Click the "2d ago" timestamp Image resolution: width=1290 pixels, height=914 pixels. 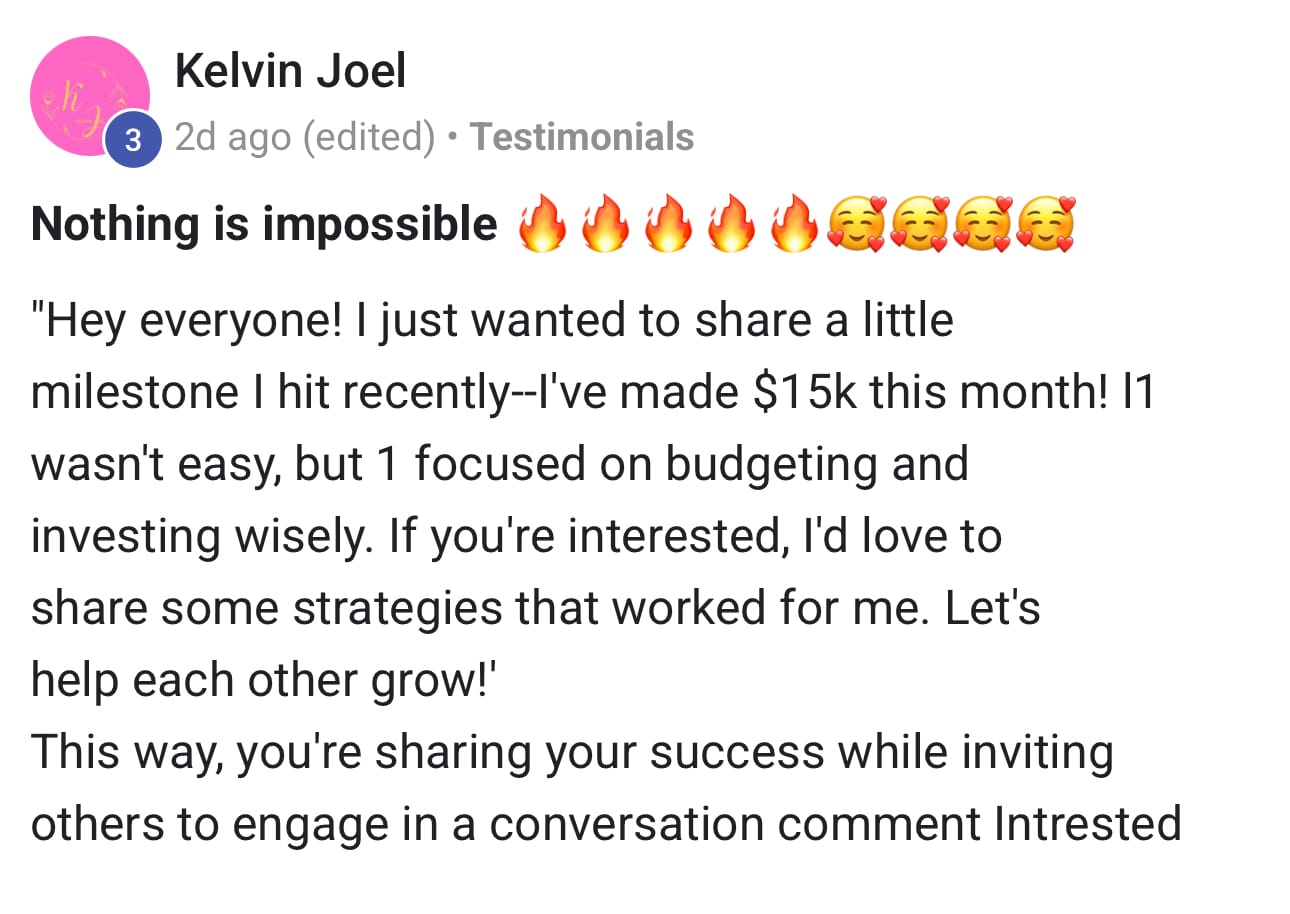(232, 137)
